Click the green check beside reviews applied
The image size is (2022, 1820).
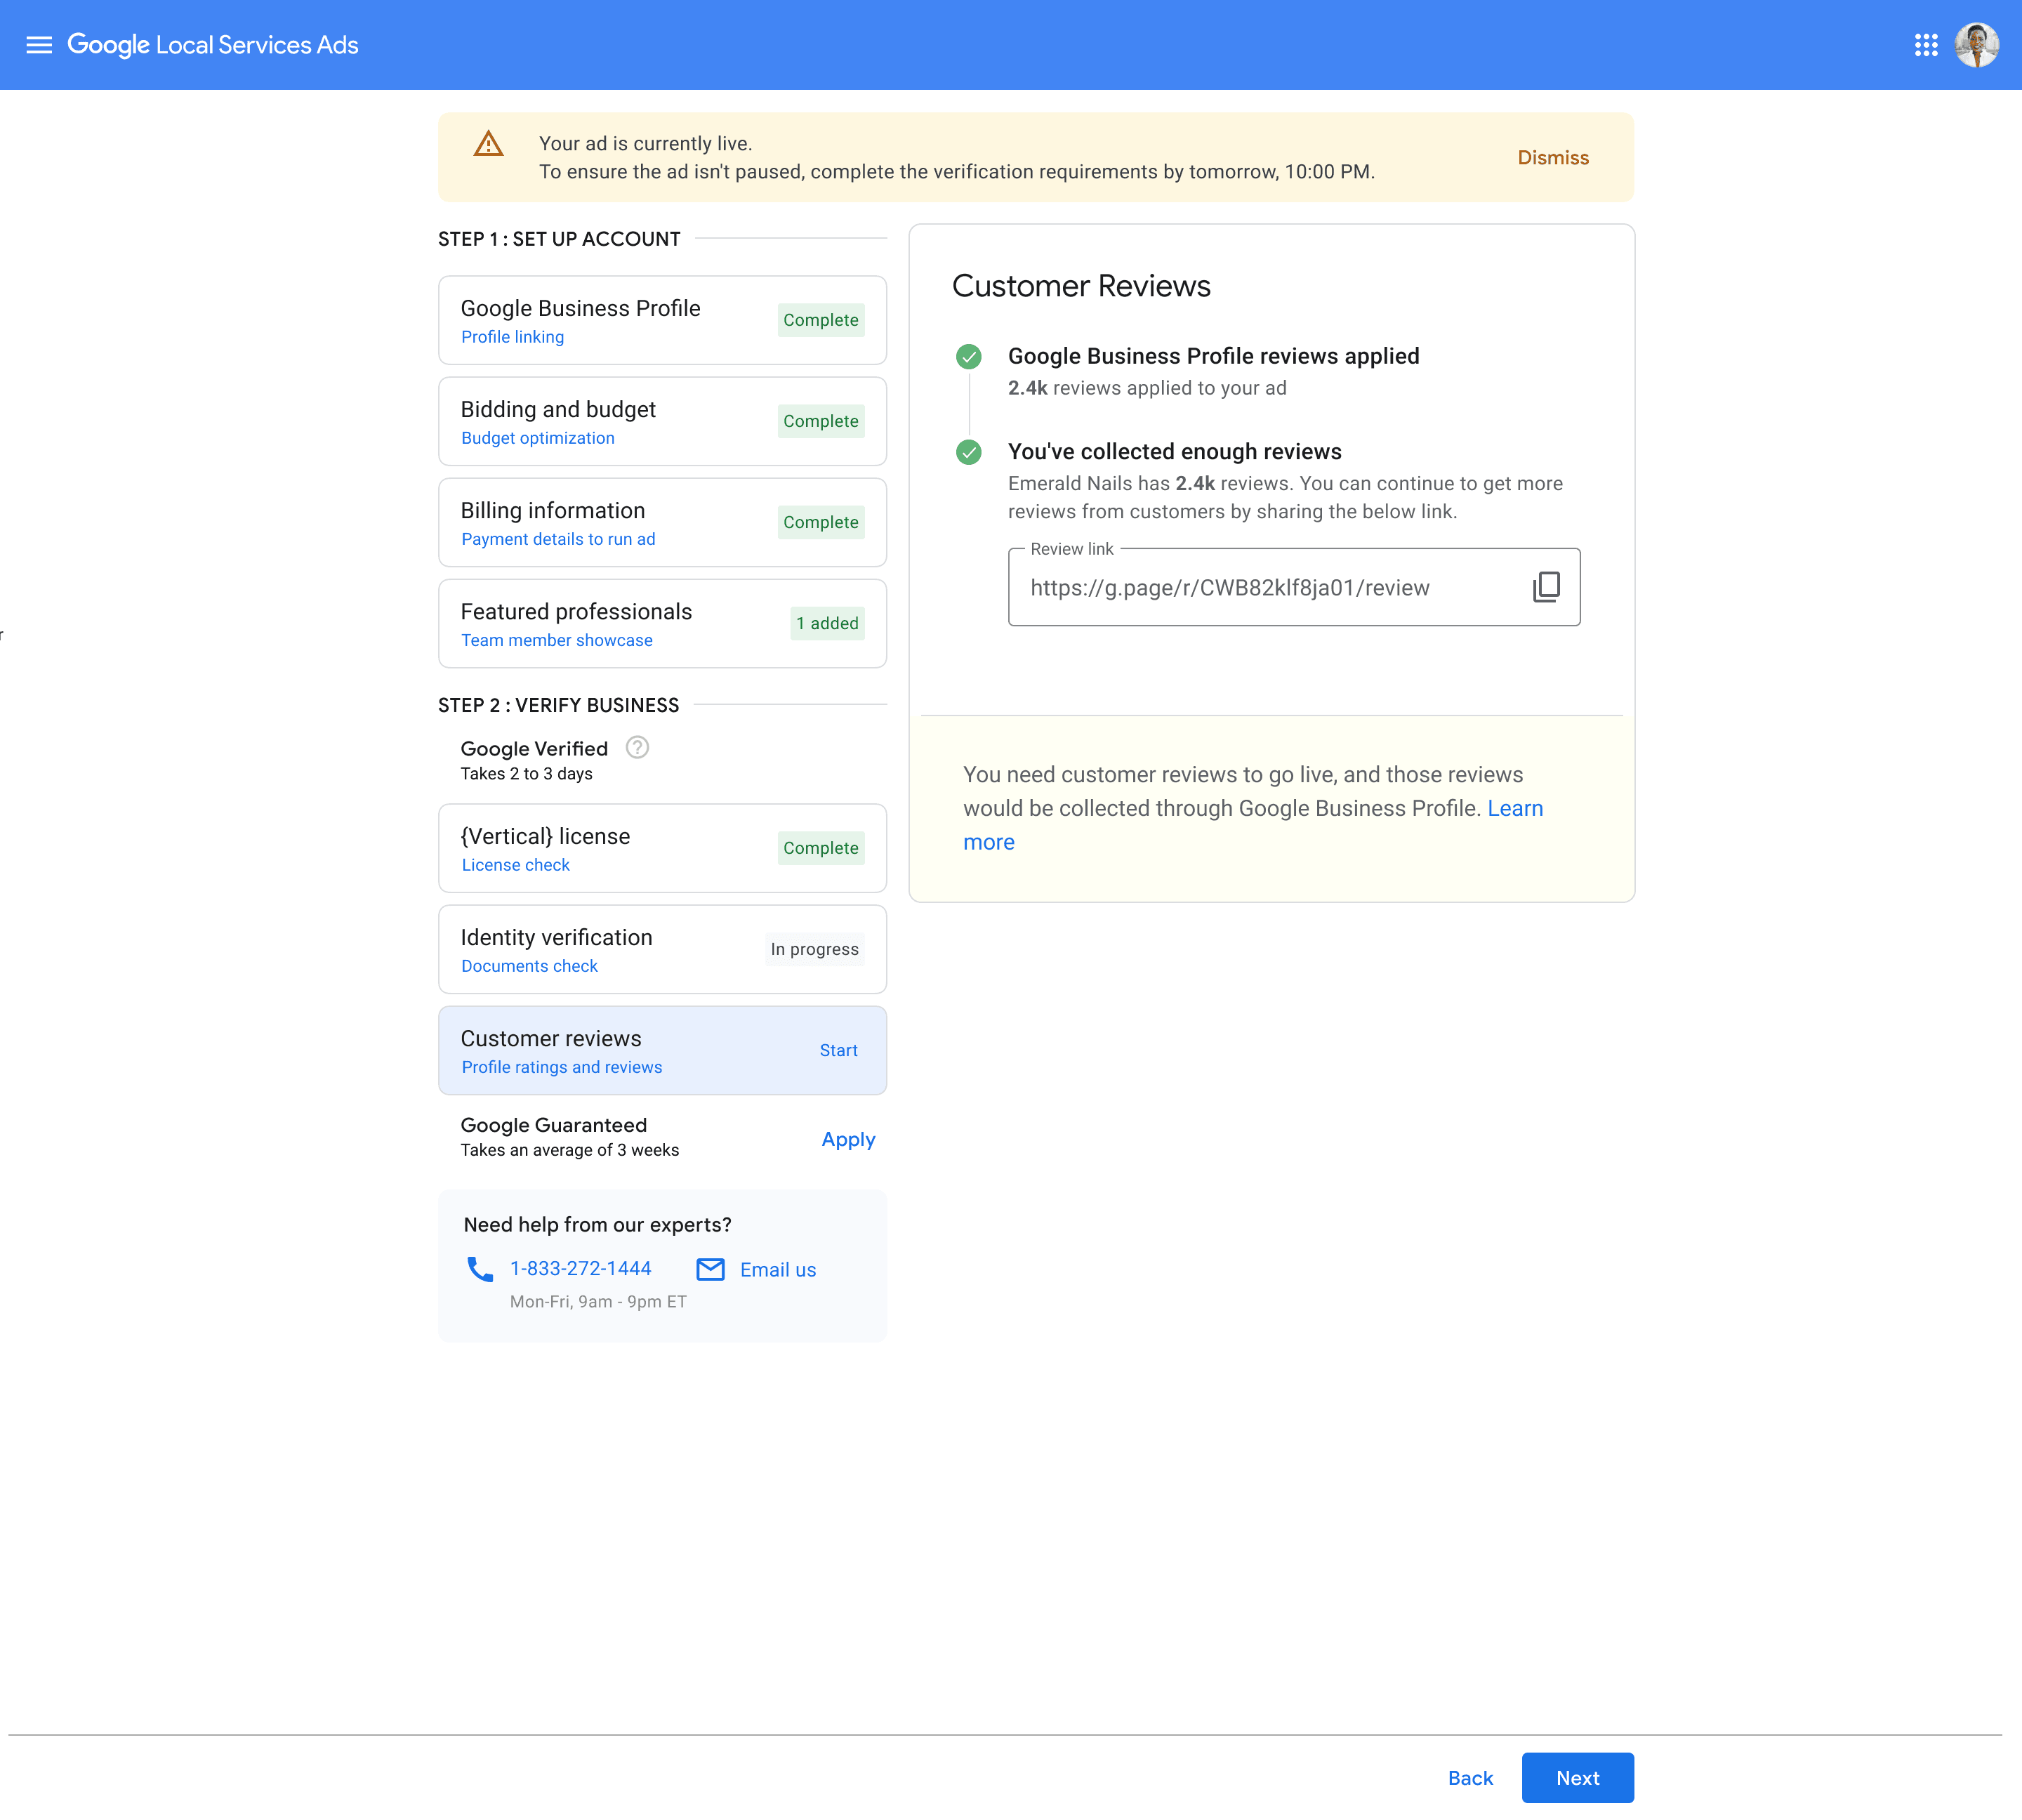pos(968,357)
